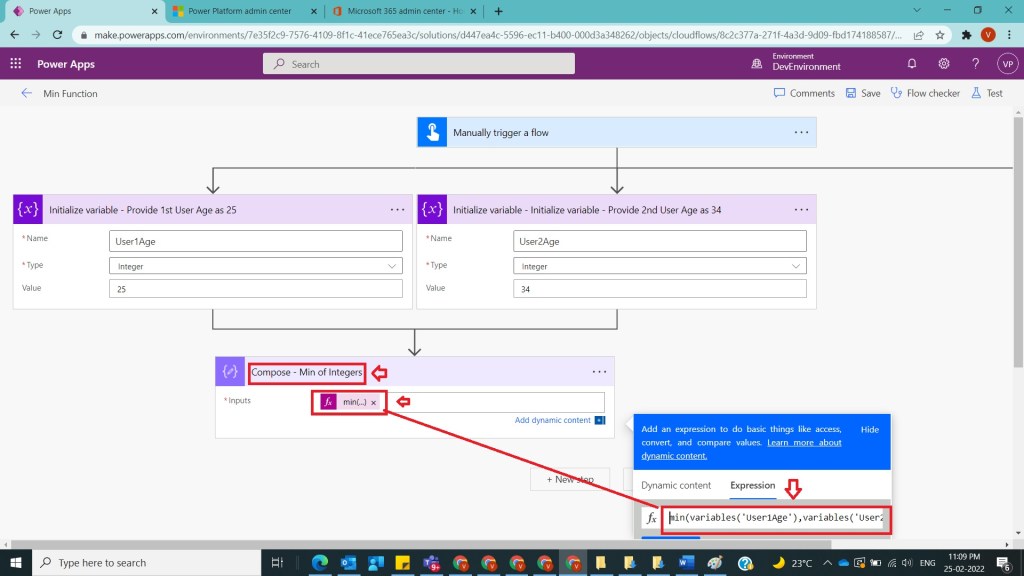Screen dimensions: 1024x576
Task: Open the Power Apps app launcher waffle
Action: 16,63
